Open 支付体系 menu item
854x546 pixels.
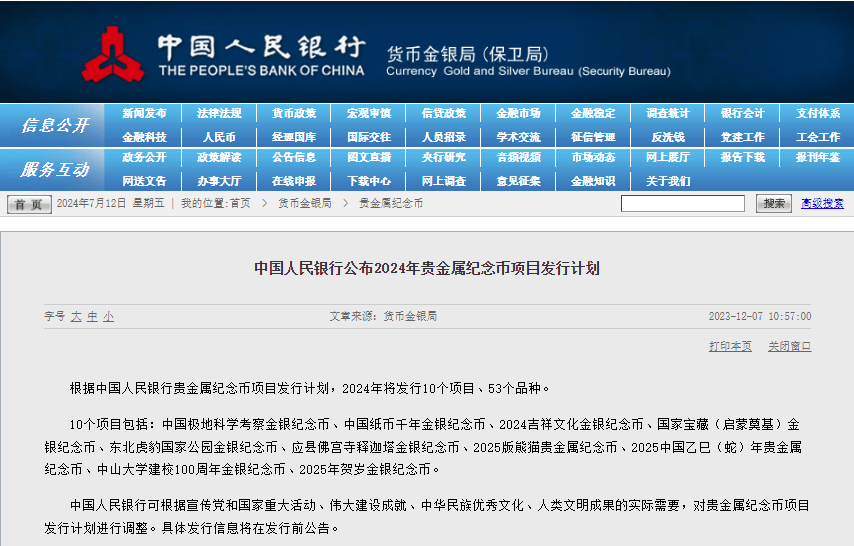pyautogui.click(x=818, y=113)
